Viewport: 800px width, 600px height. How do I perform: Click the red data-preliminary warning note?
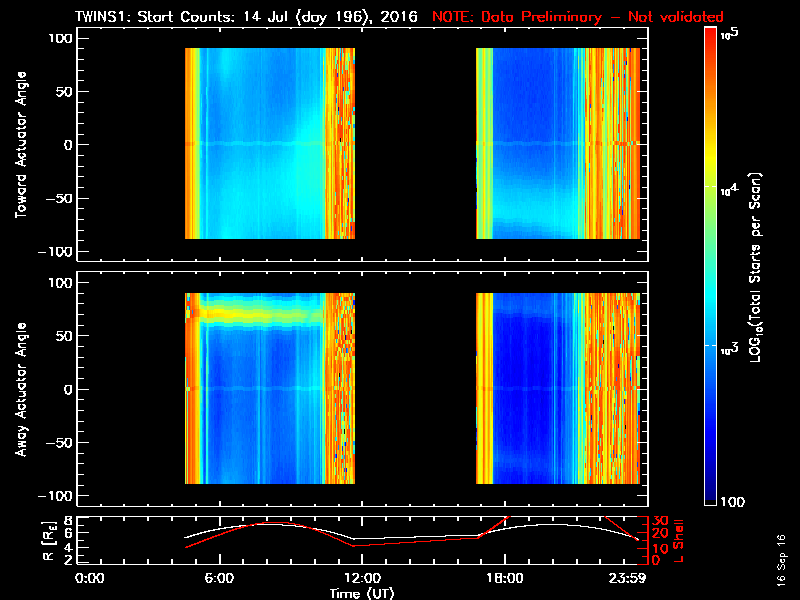point(578,17)
